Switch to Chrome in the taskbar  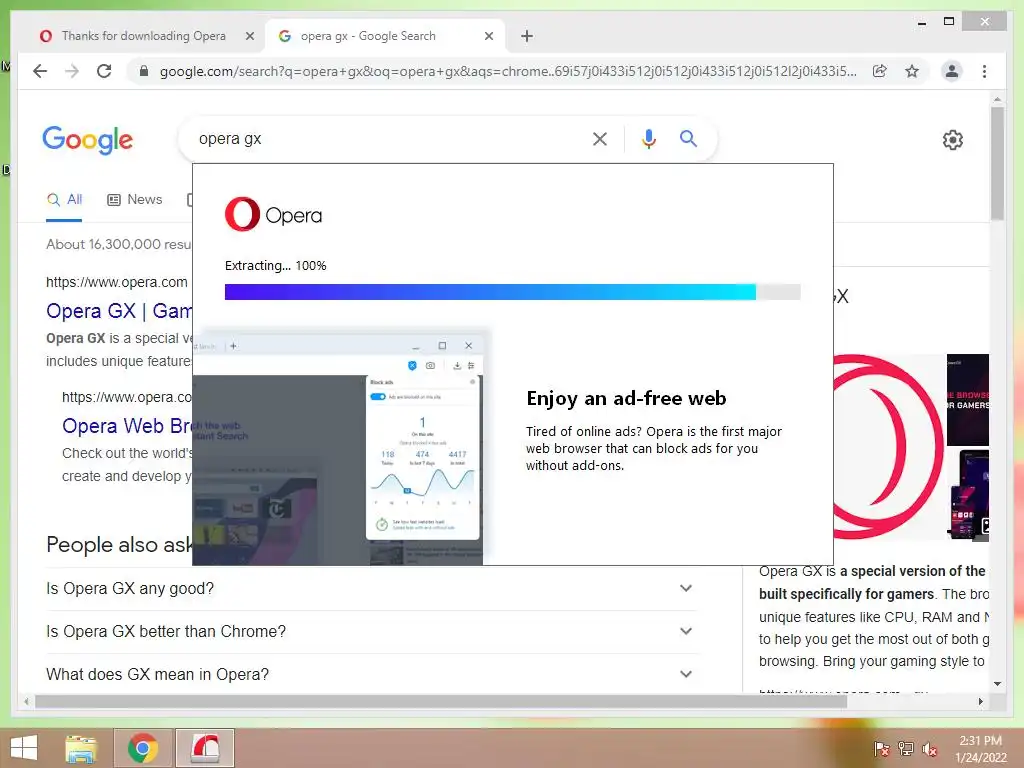tap(142, 748)
